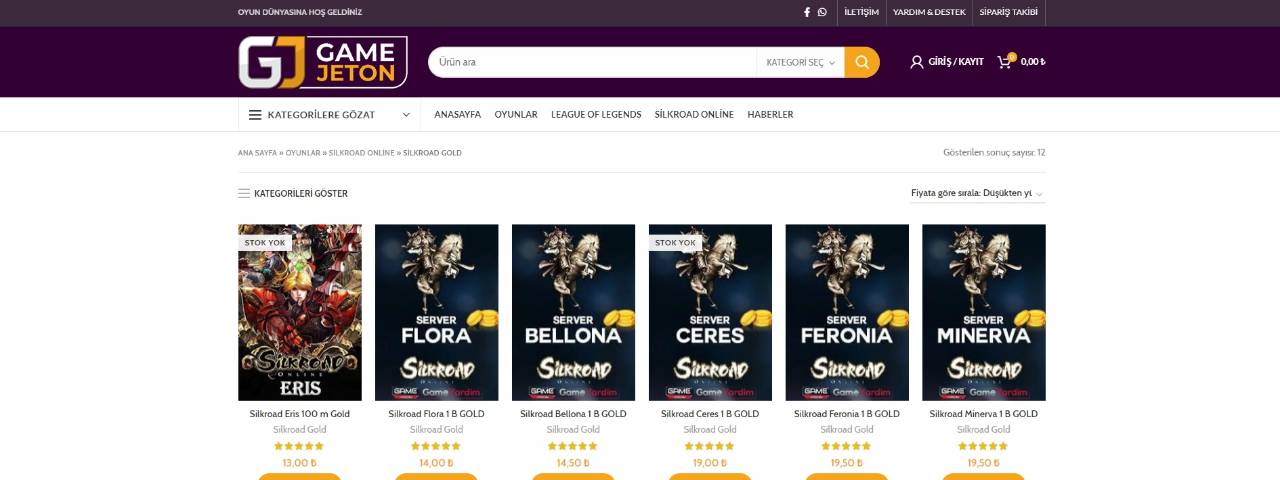Image resolution: width=1280 pixels, height=480 pixels.
Task: Click the user account icon
Action: coord(916,62)
